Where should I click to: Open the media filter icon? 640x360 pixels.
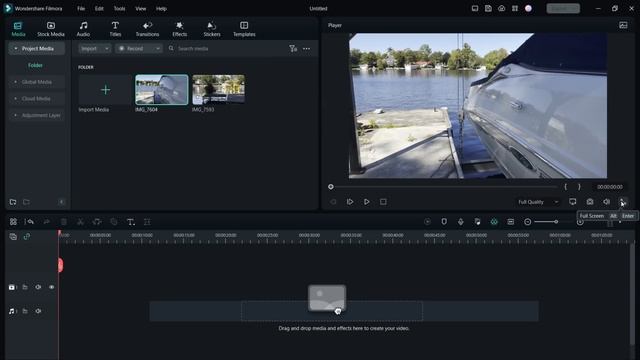293,49
